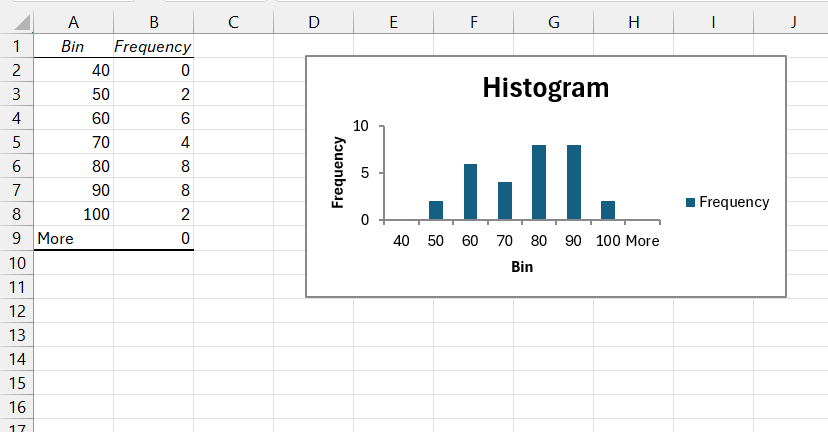
Task: Select row 12 header
Action: tap(17, 311)
